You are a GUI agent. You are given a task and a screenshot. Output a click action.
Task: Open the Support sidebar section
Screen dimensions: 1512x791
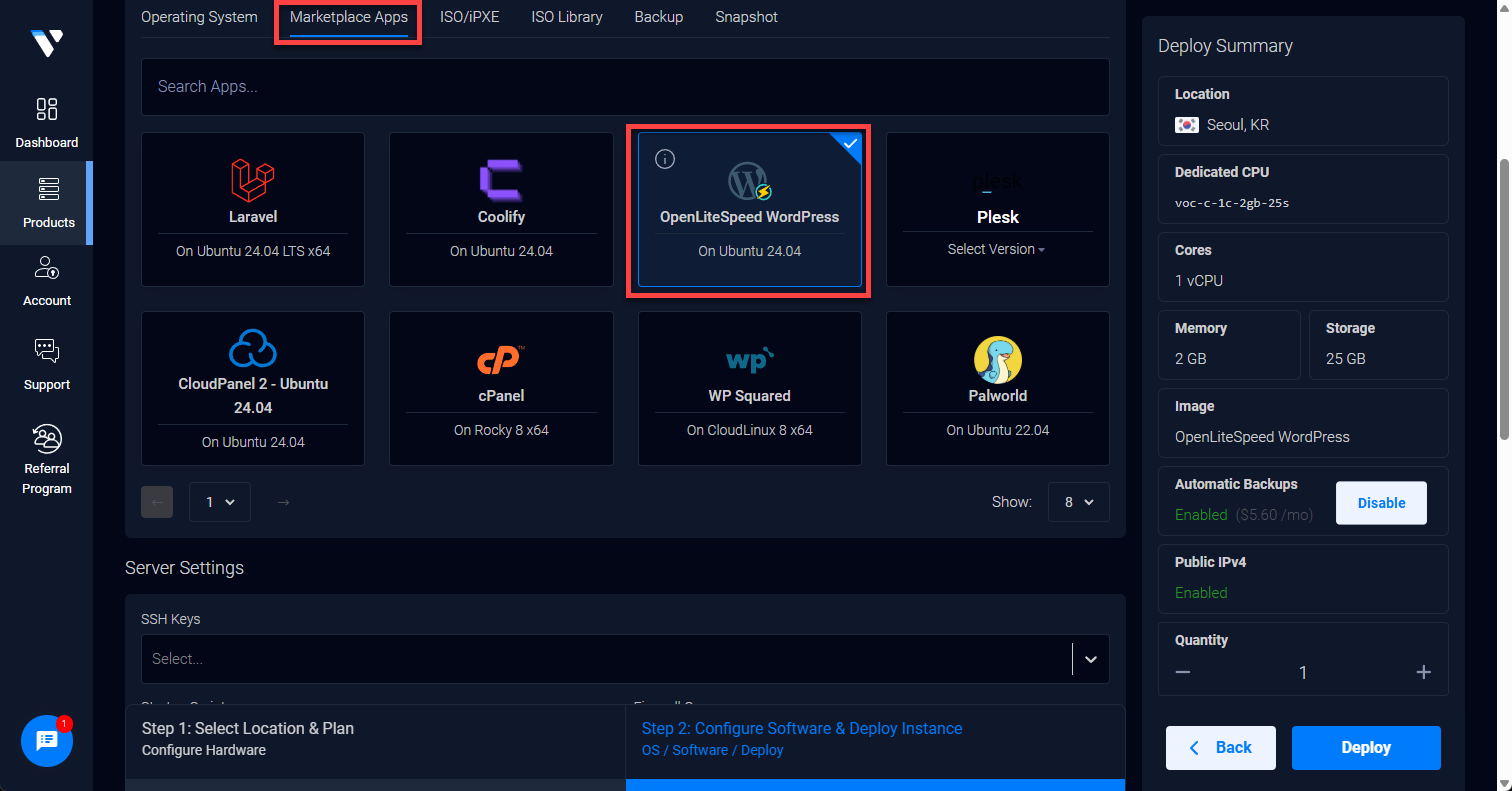click(x=47, y=364)
